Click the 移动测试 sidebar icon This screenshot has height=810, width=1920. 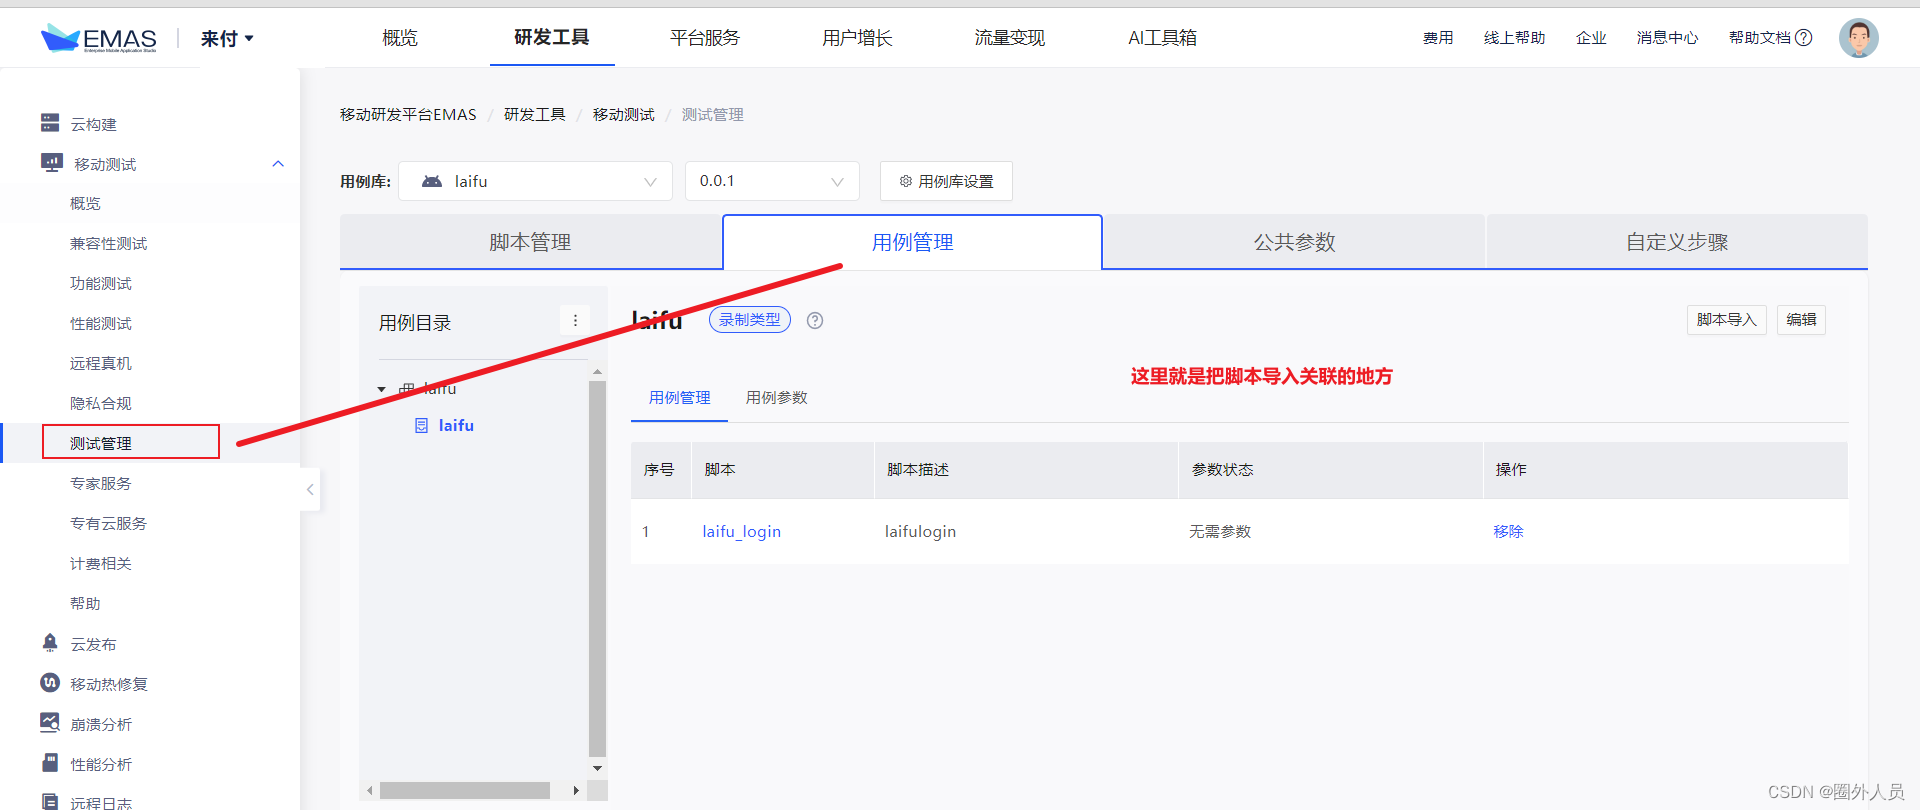point(51,163)
